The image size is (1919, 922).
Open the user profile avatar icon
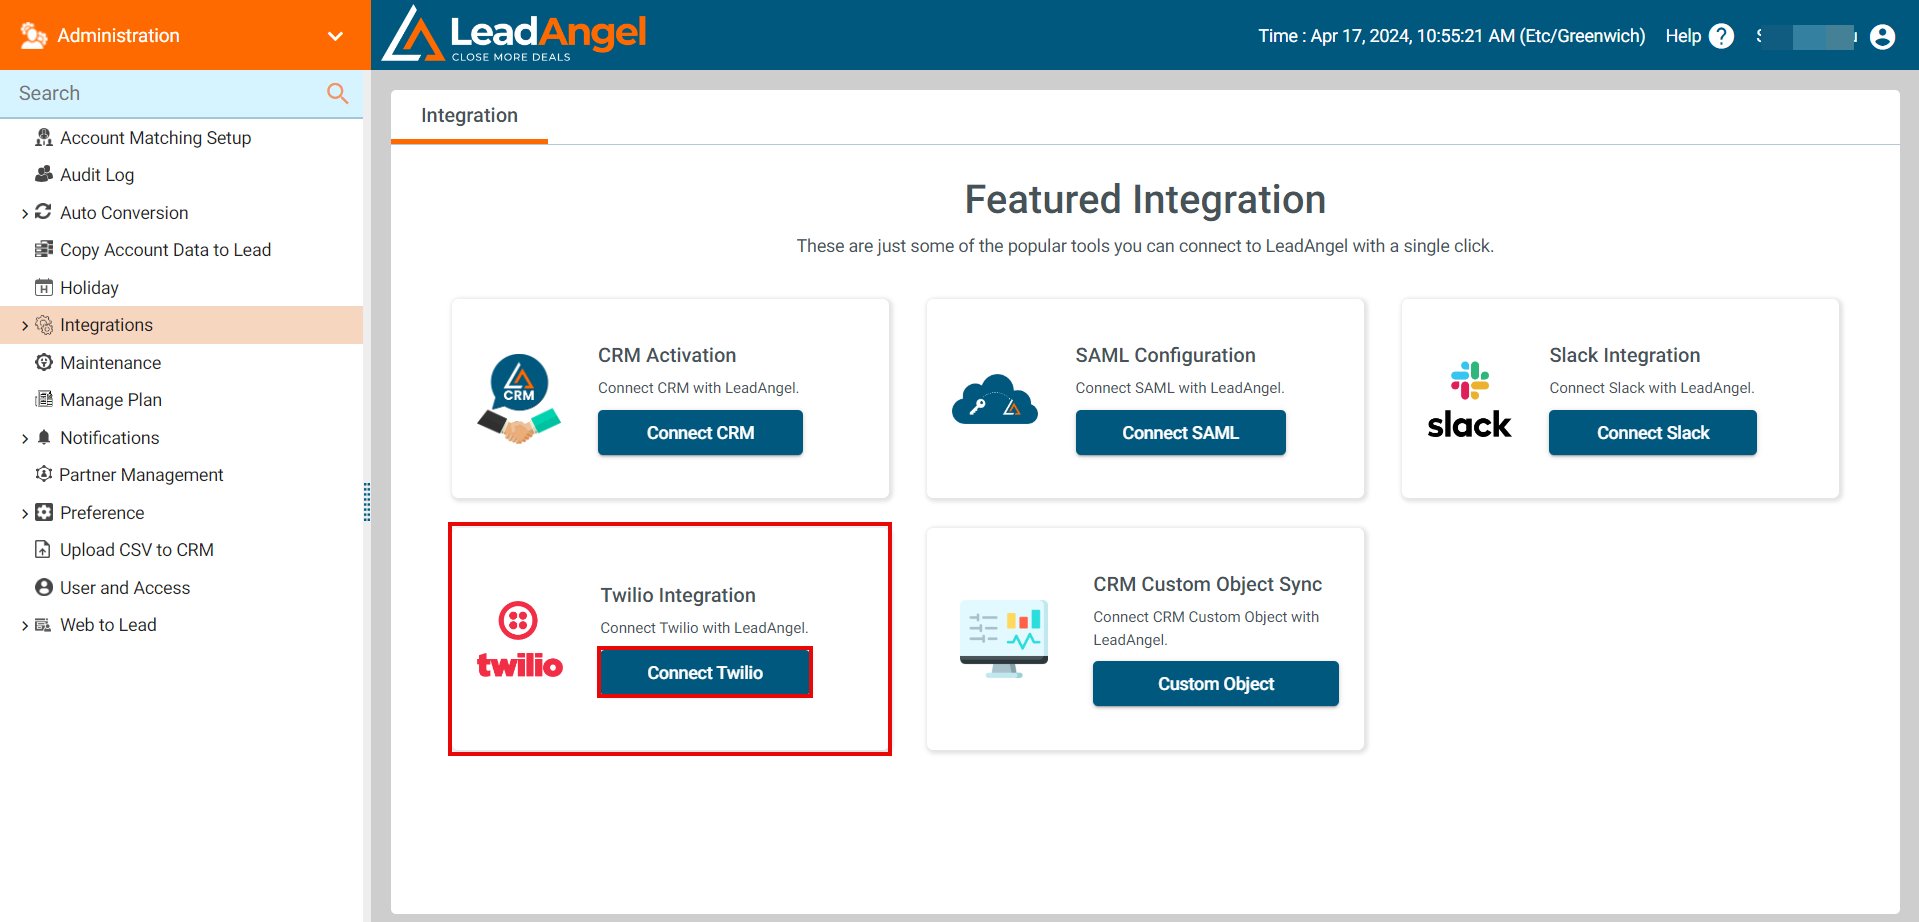point(1882,37)
